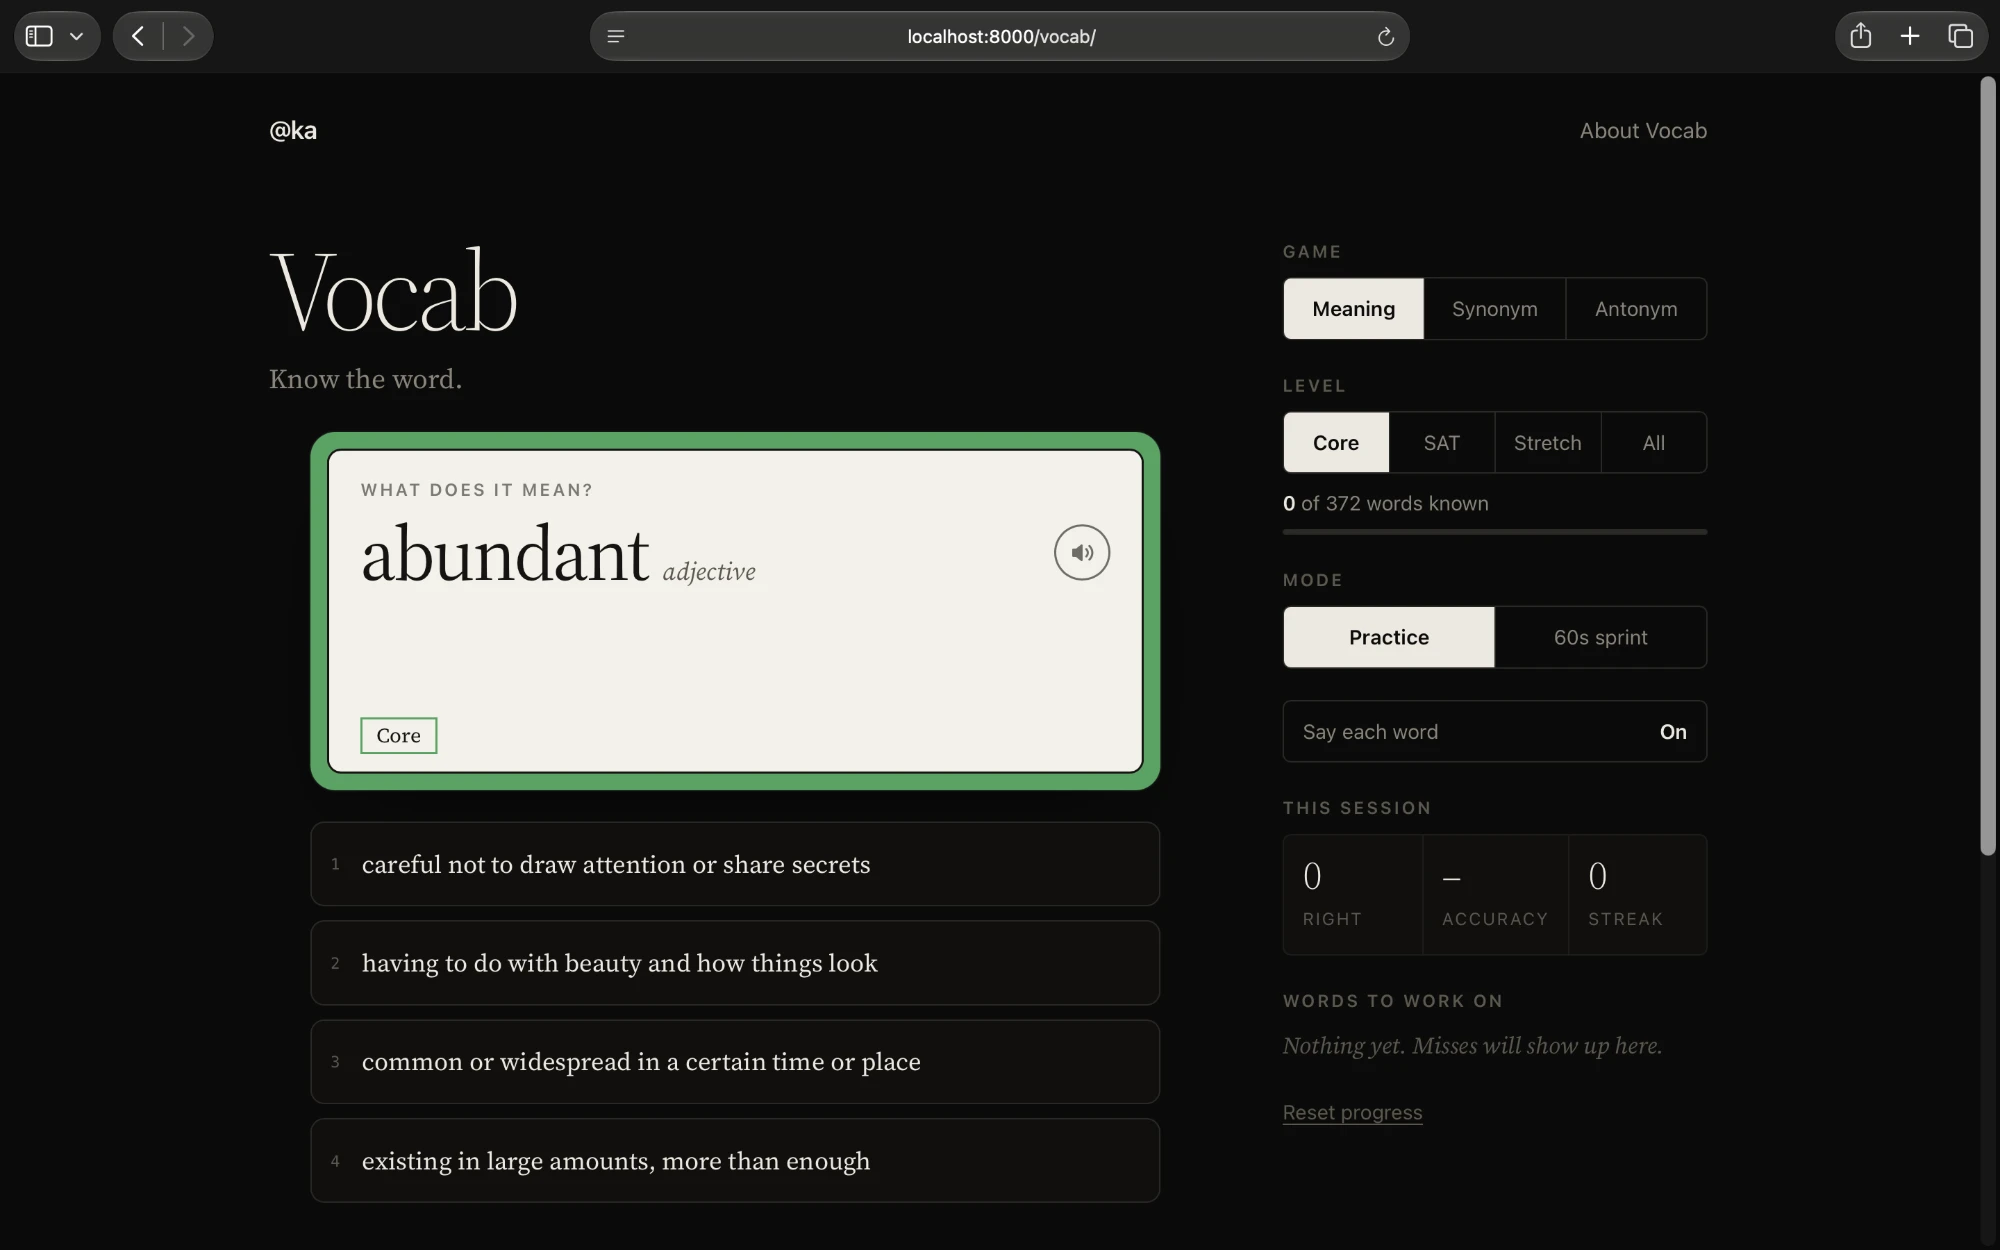Click the '0 of 372 words known' text
Image resolution: width=2000 pixels, height=1250 pixels.
[x=1386, y=503]
